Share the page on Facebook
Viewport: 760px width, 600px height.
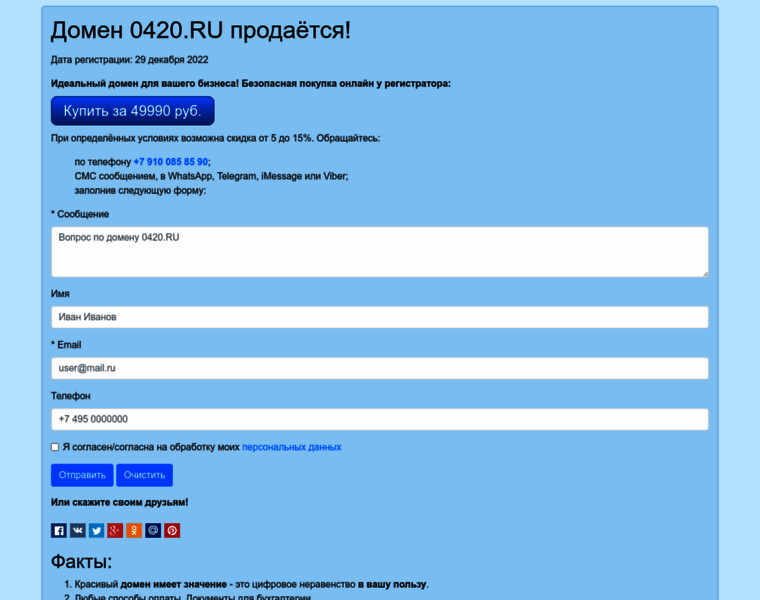(59, 530)
